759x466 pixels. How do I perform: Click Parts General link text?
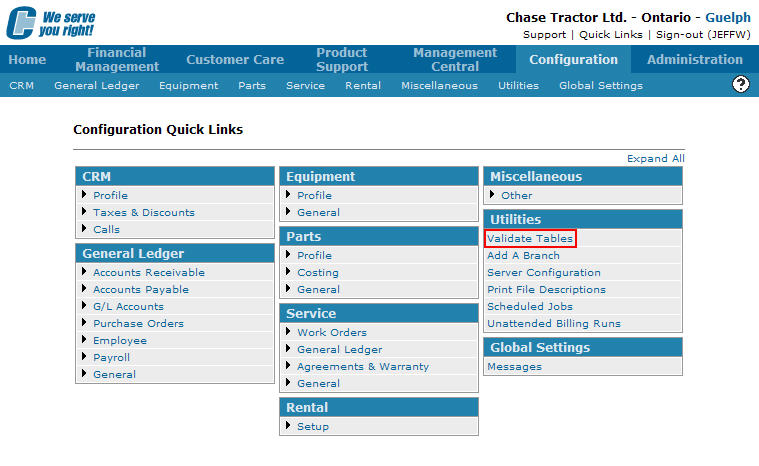coord(319,289)
